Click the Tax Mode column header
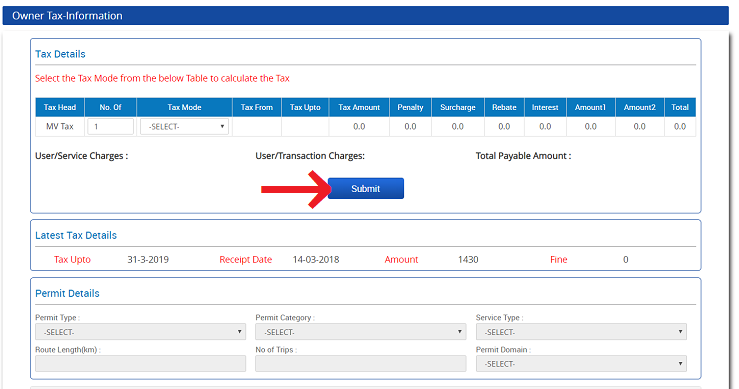Image resolution: width=739 pixels, height=389 pixels. click(184, 108)
